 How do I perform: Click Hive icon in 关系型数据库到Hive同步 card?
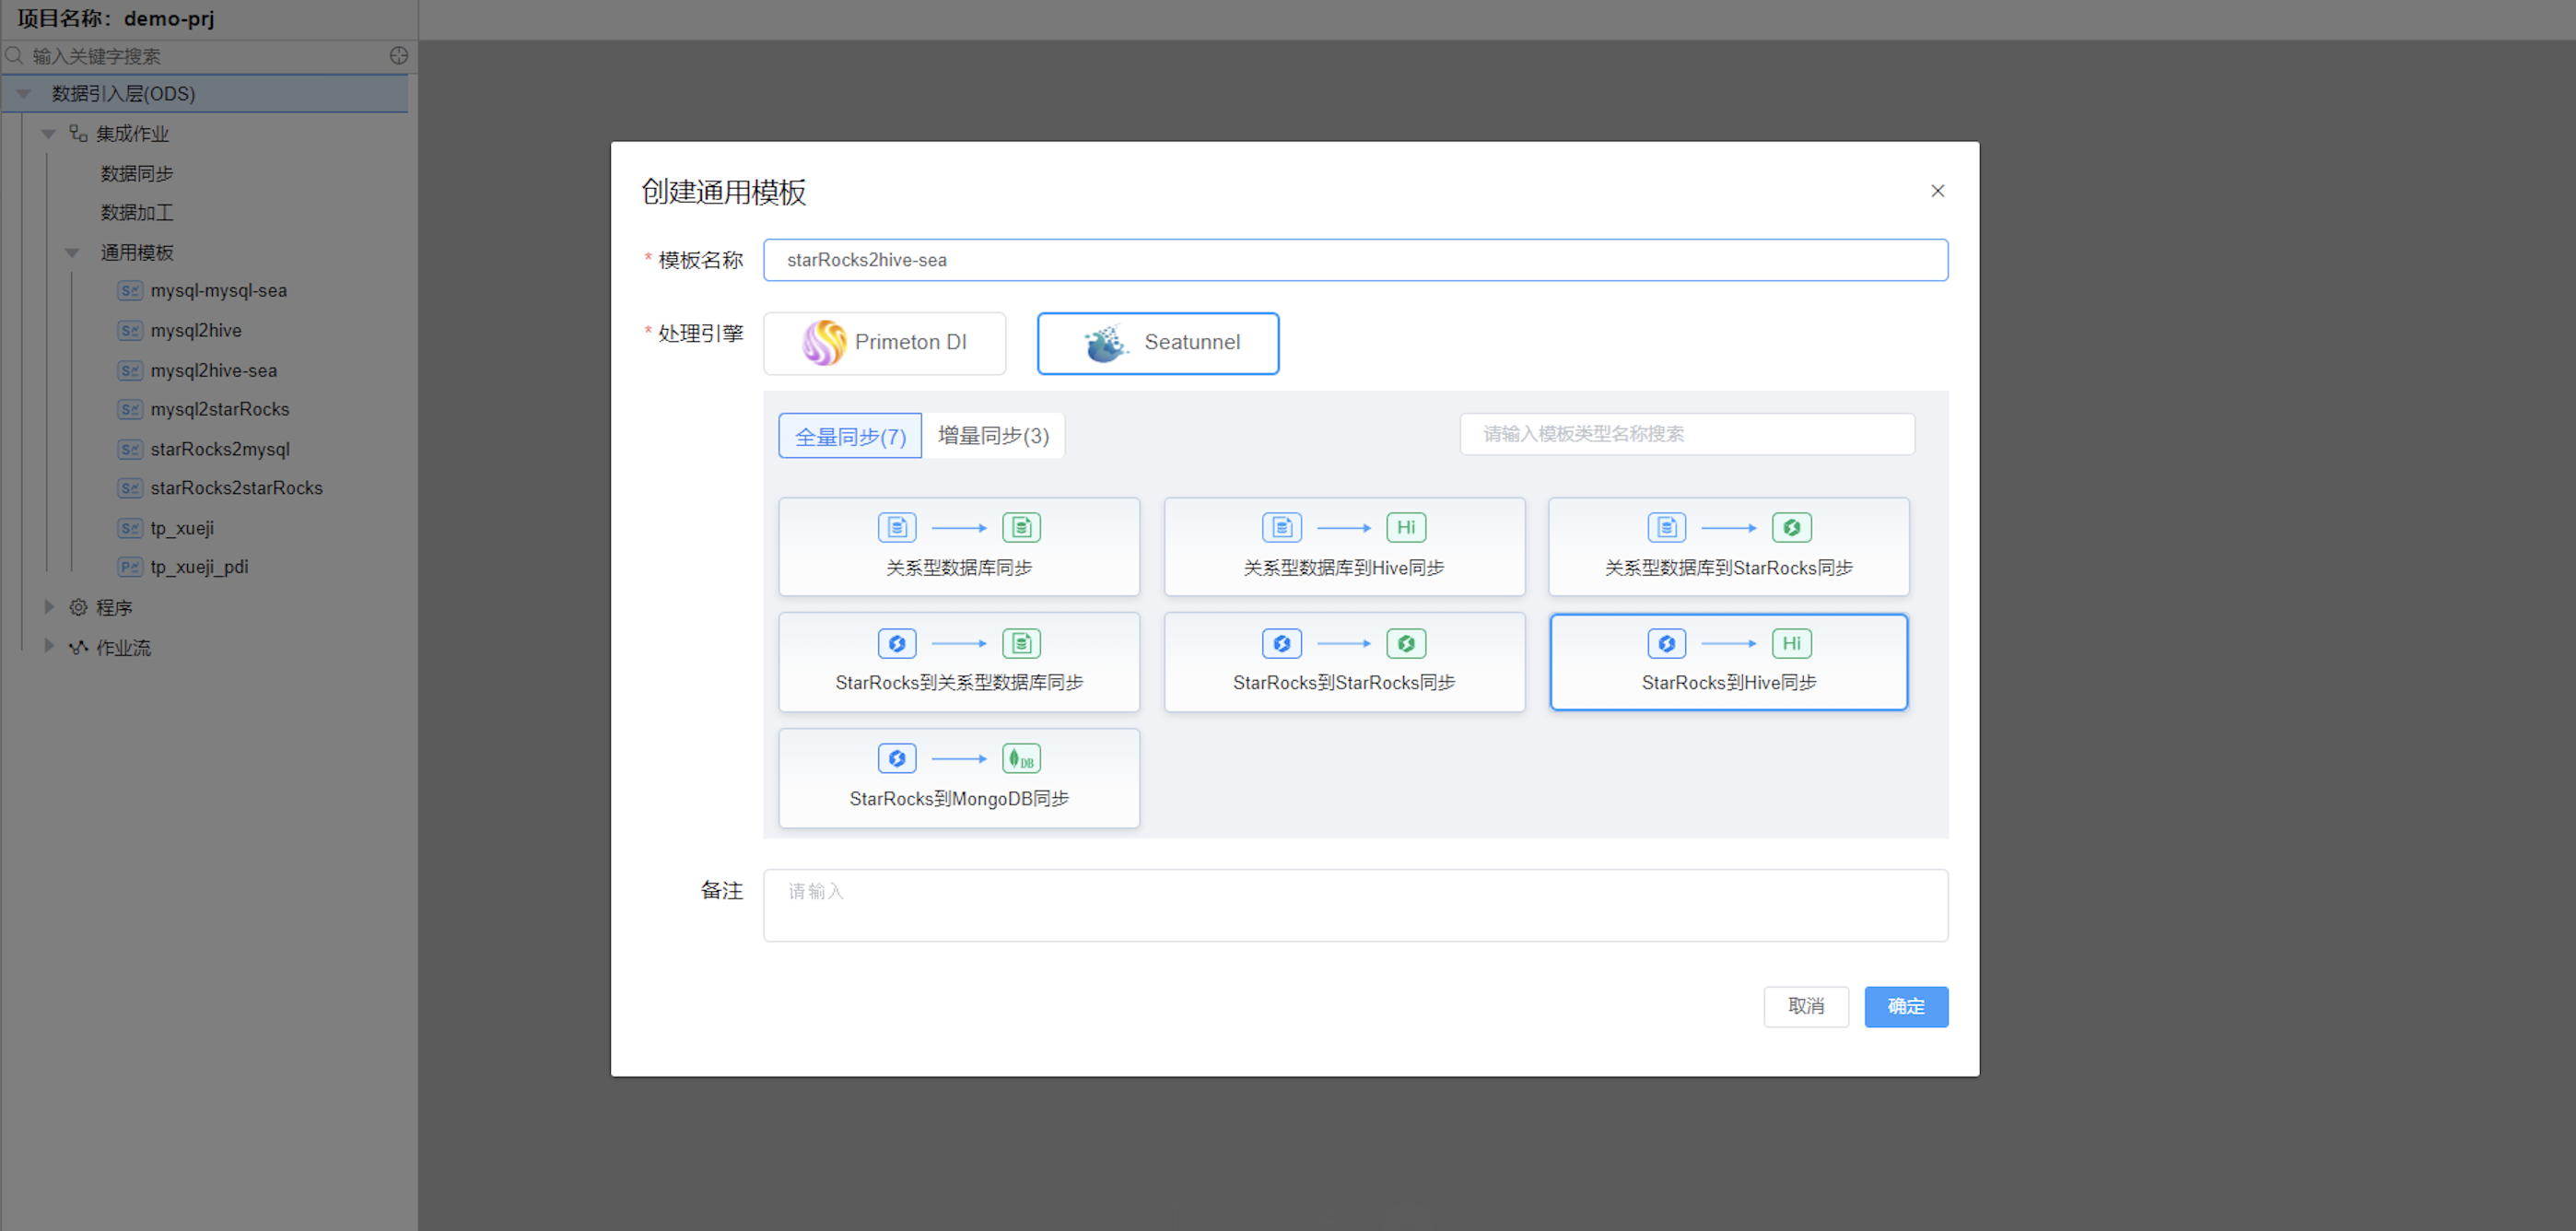pyautogui.click(x=1405, y=527)
